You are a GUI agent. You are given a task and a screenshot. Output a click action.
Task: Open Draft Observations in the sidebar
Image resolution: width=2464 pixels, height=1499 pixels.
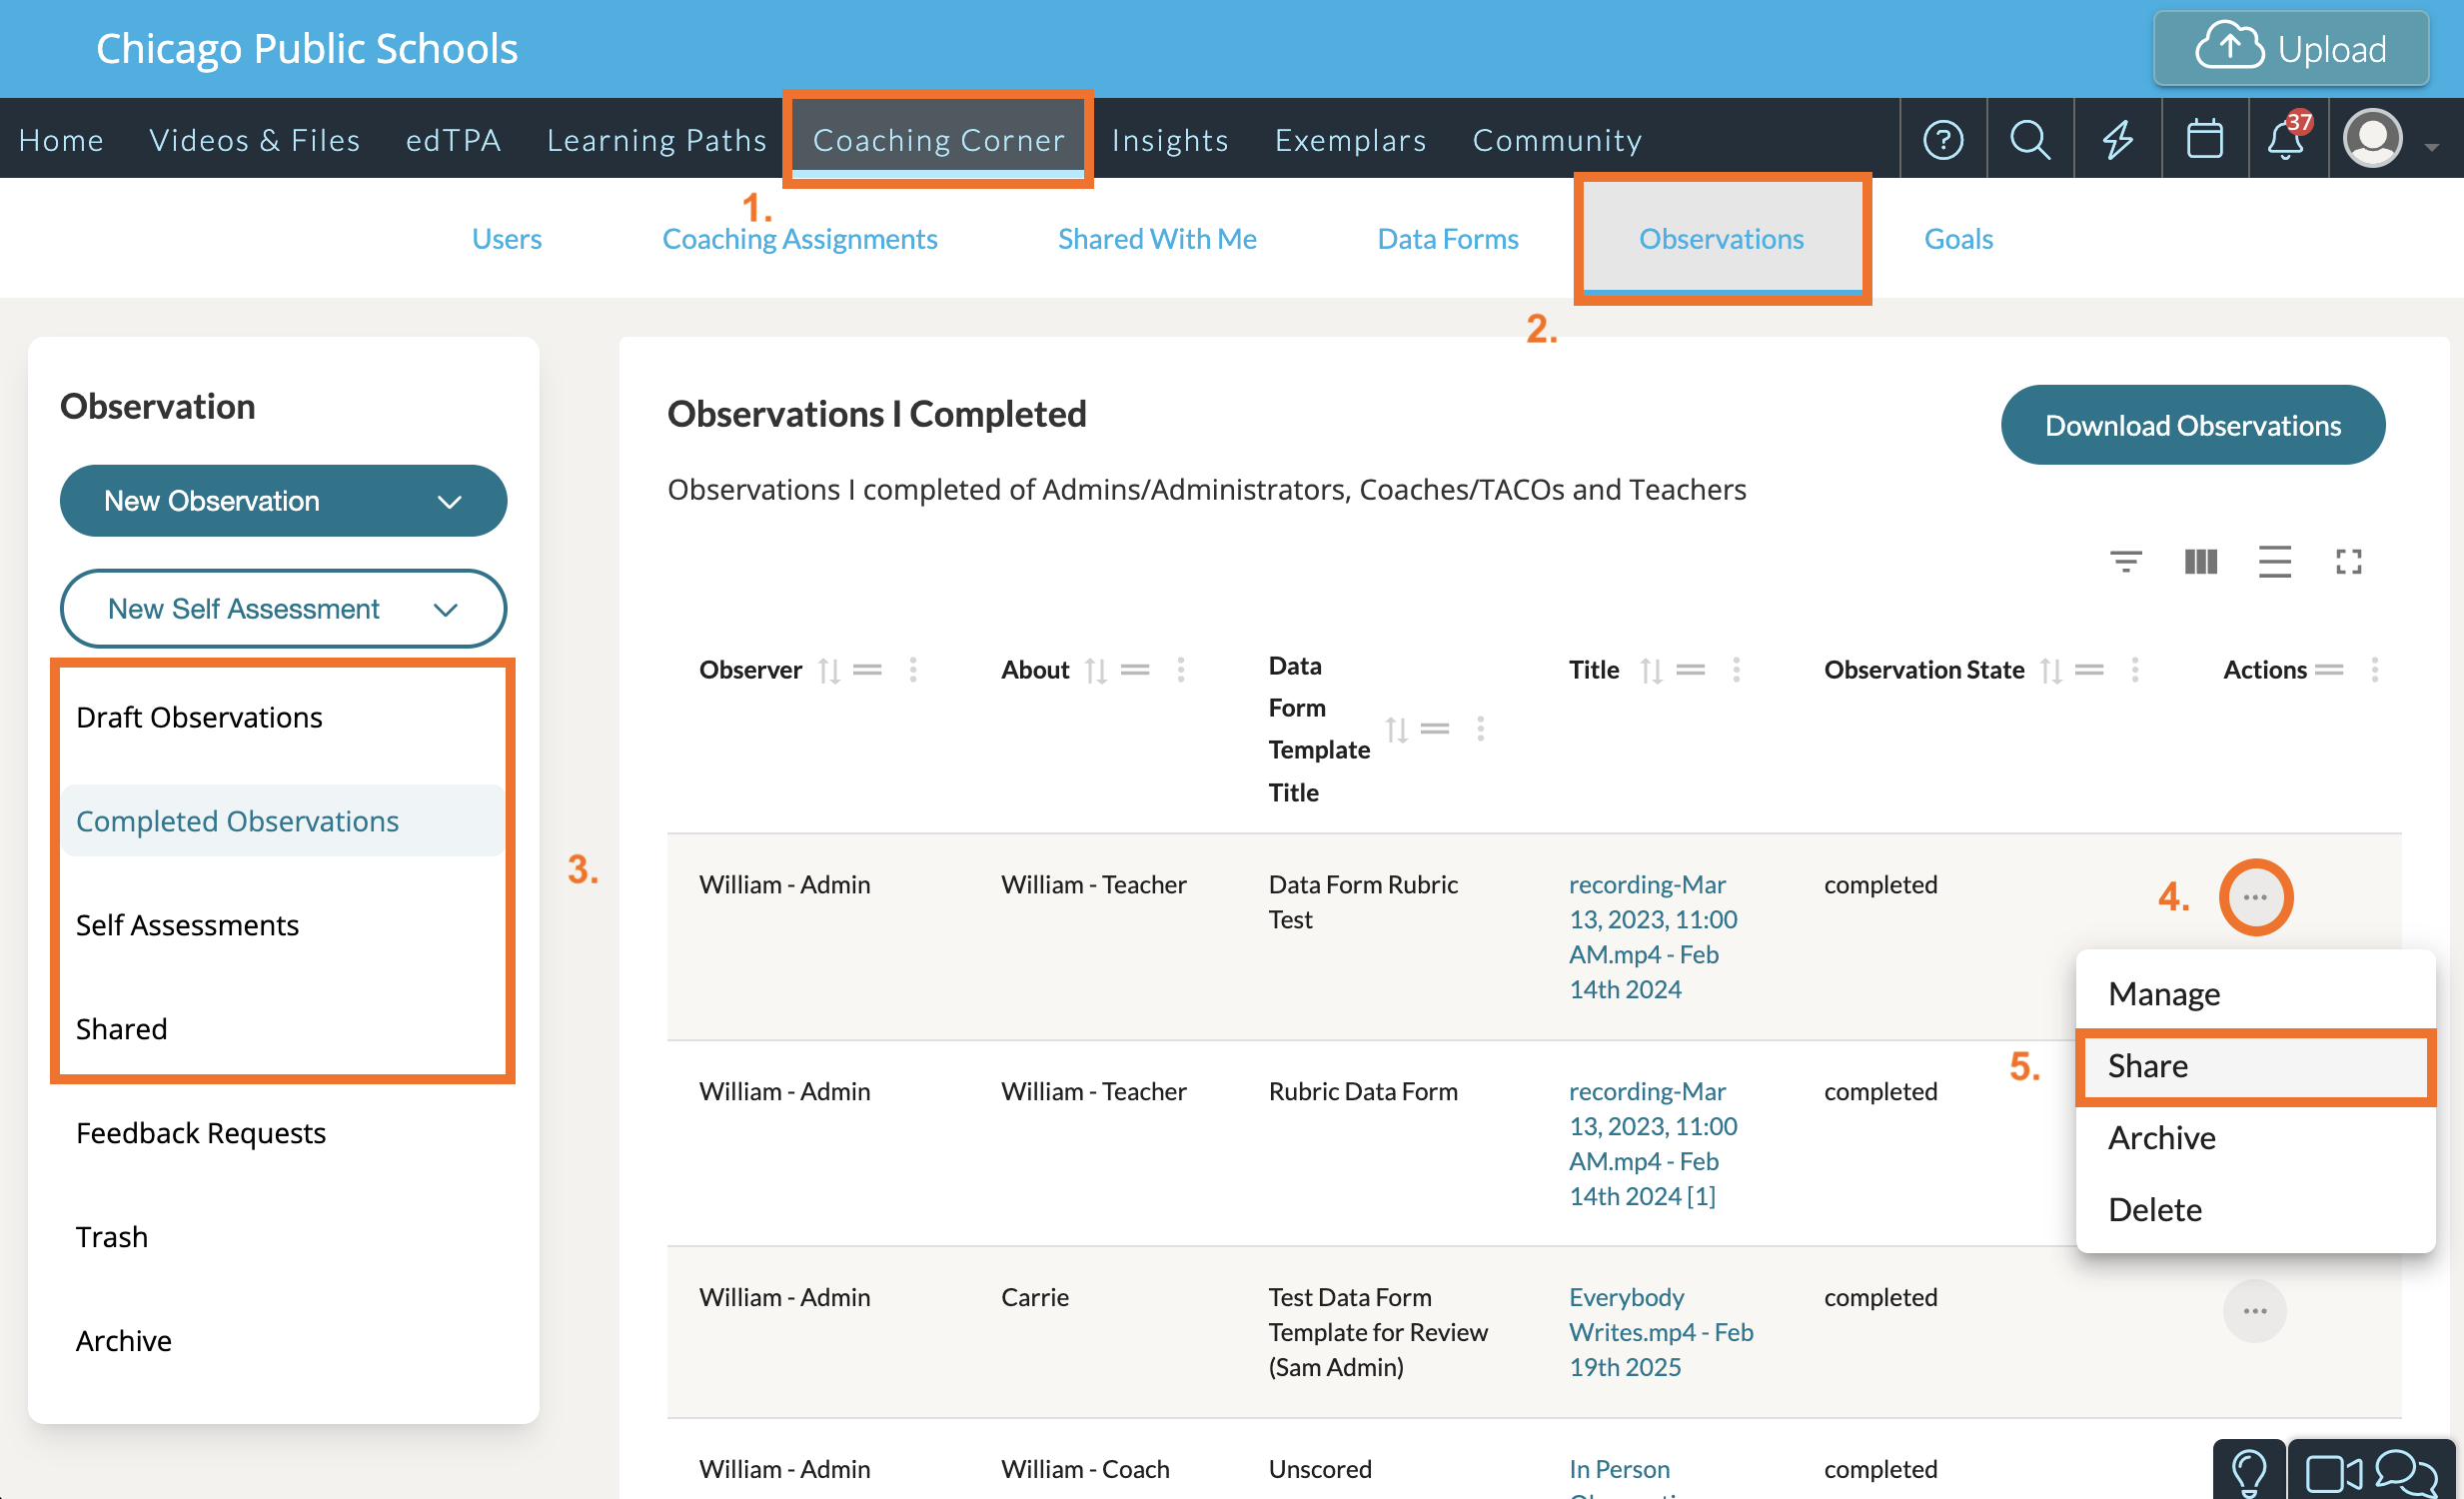199,717
